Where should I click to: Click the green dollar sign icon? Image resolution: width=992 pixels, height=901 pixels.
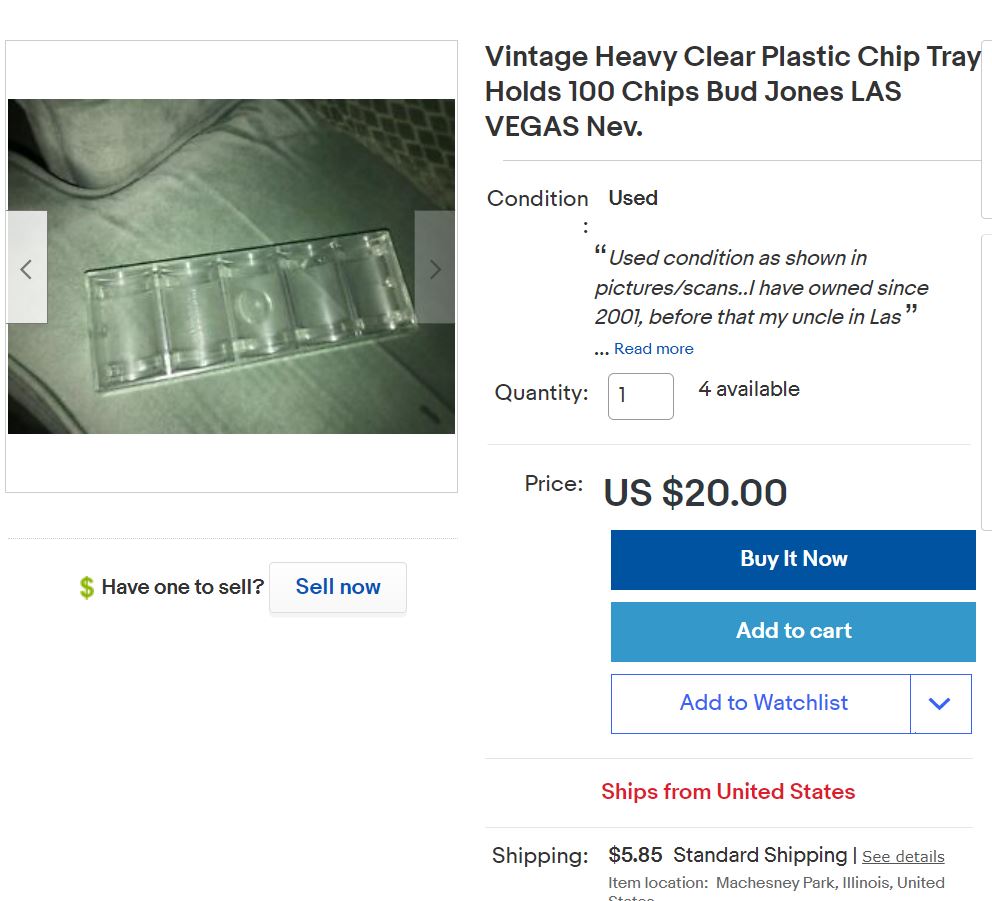[x=87, y=587]
